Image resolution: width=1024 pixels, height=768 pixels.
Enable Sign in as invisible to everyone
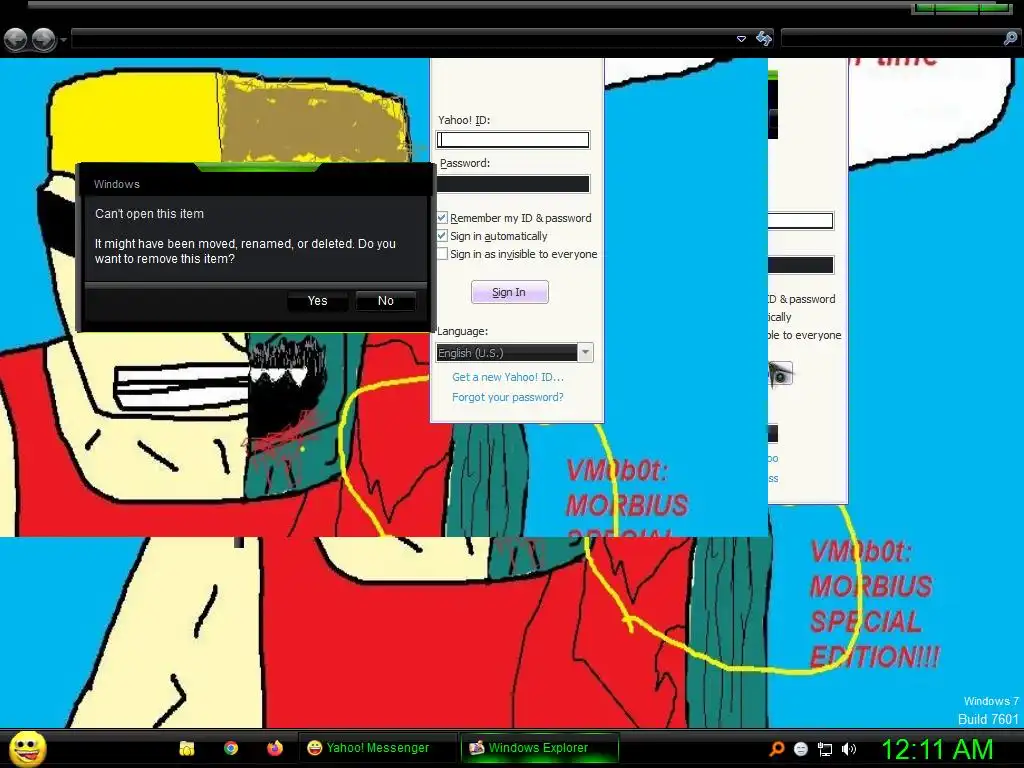pyautogui.click(x=442, y=254)
